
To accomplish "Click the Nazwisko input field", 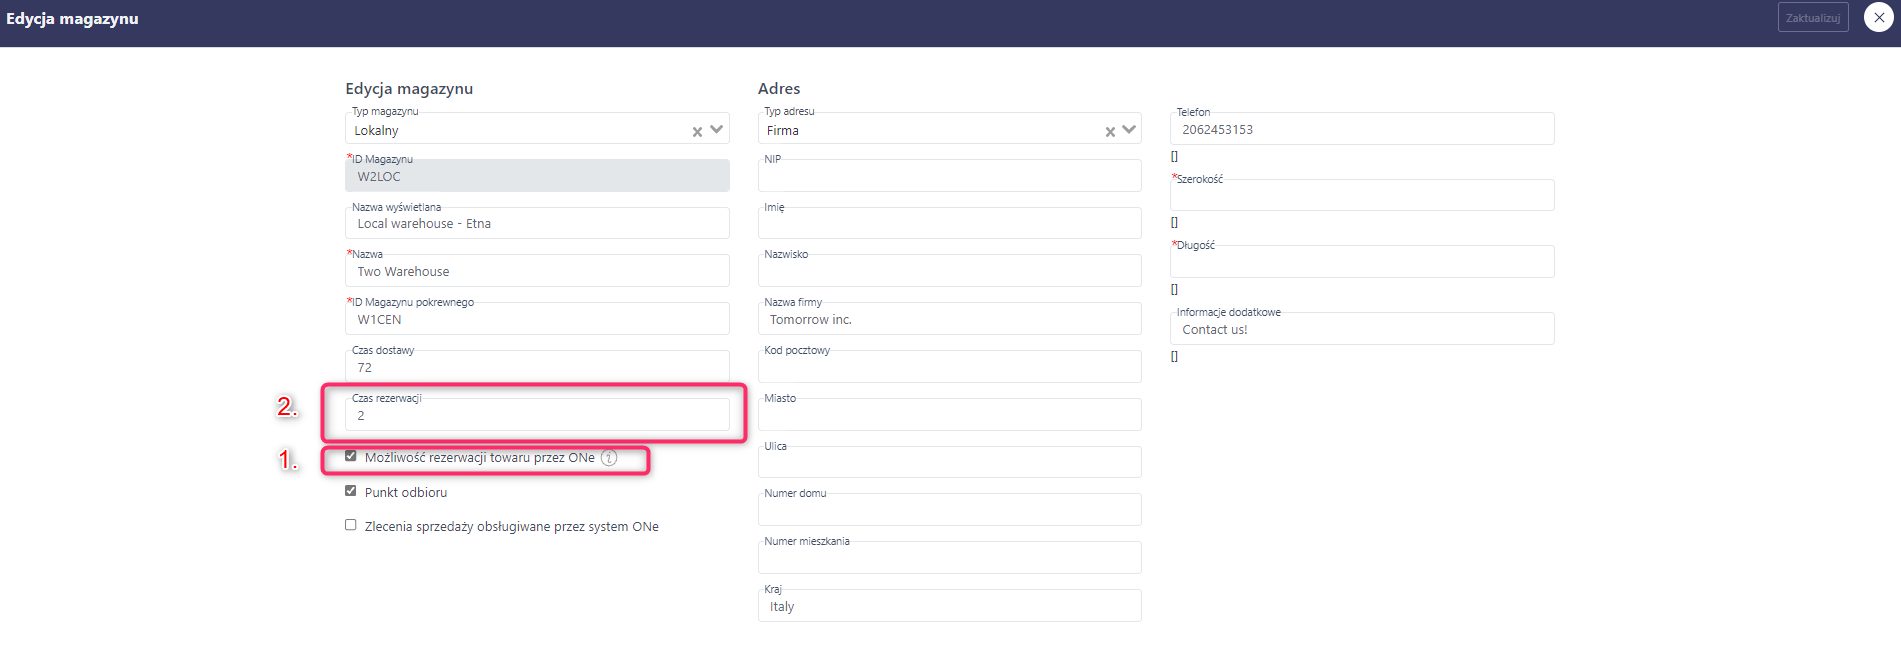I will (950, 271).
